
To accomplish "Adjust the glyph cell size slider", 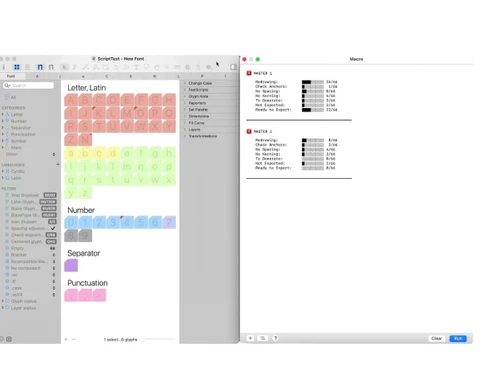I will click(x=158, y=339).
